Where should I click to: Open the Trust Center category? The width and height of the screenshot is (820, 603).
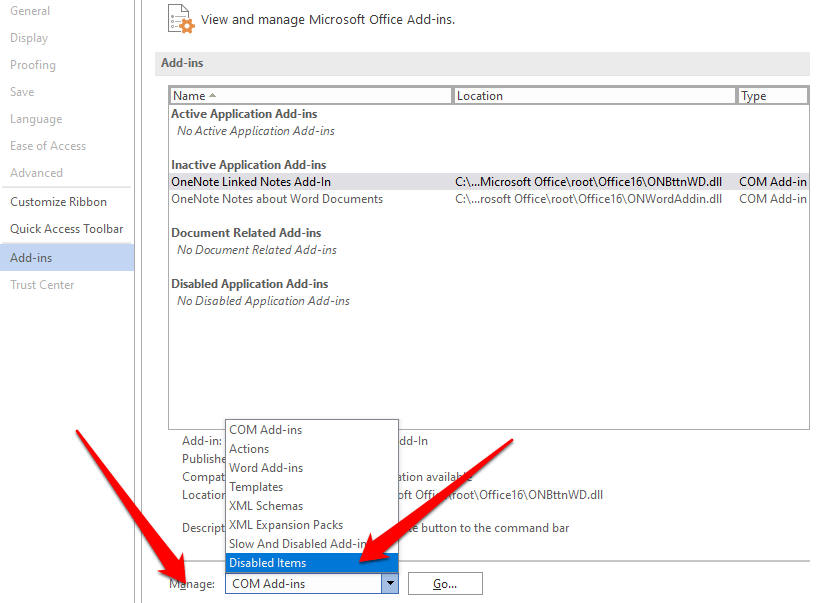pyautogui.click(x=42, y=285)
